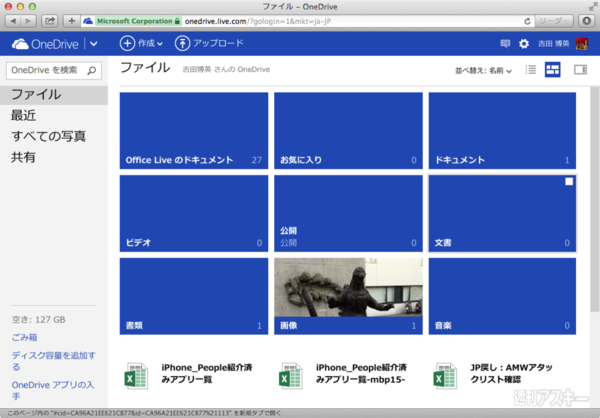Click the Reader (リーダー) button
Screen dimensions: 600x418
click(x=553, y=21)
